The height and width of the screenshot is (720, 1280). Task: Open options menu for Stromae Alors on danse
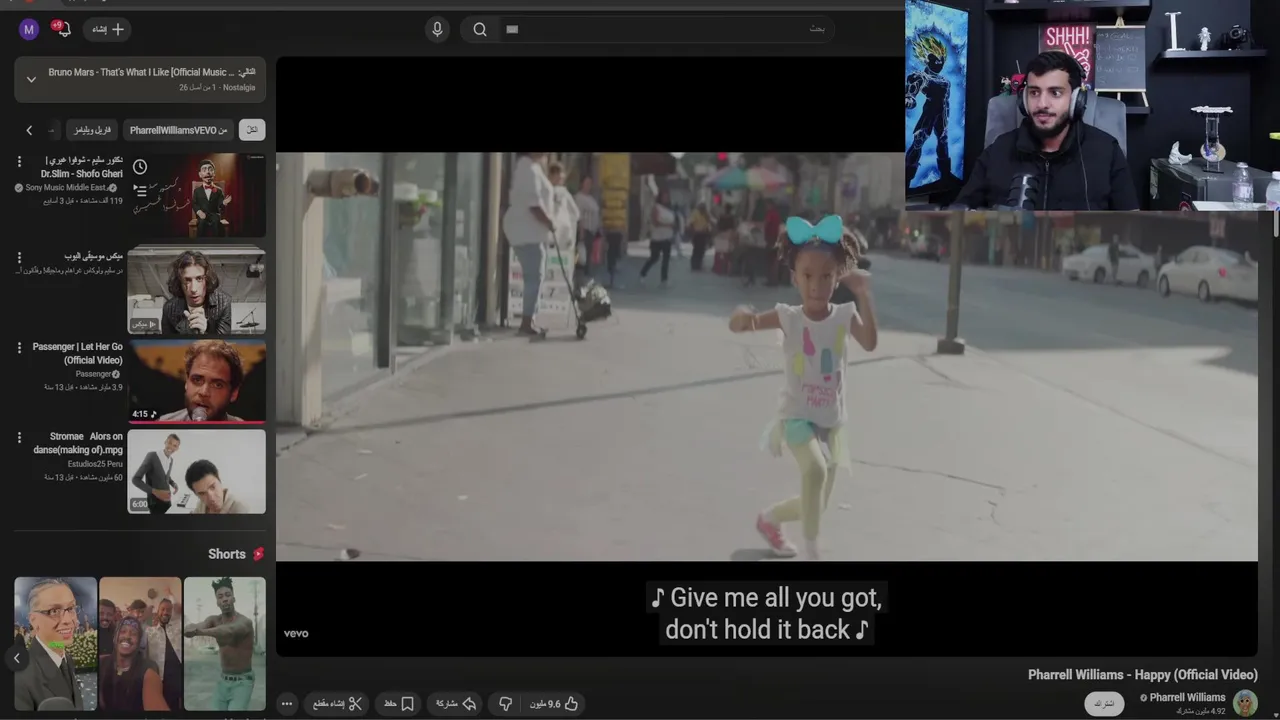tap(19, 438)
